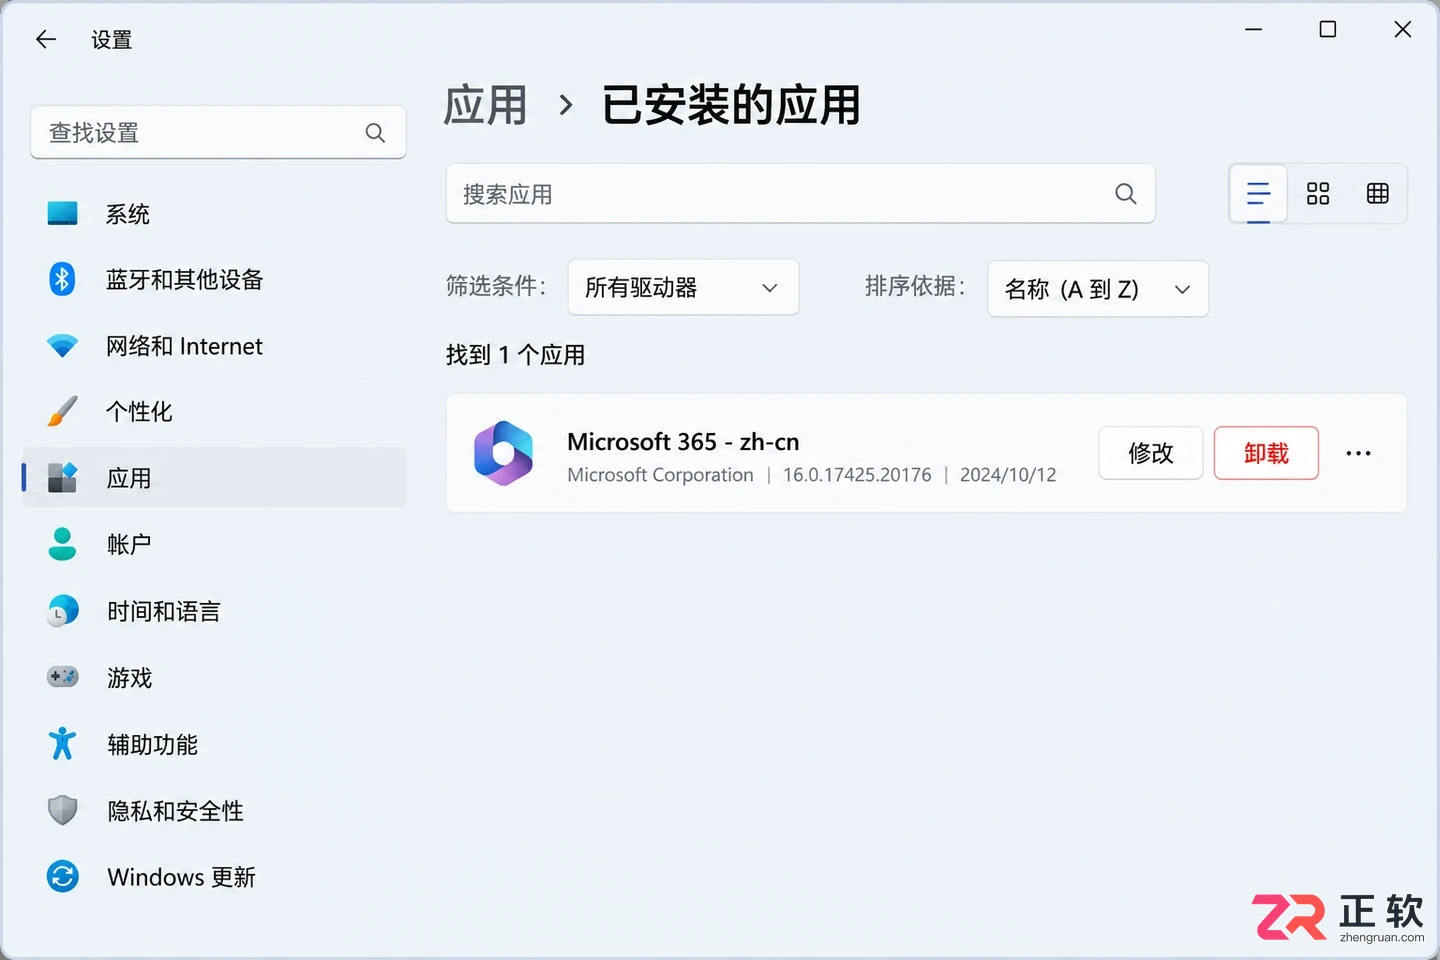Click the search icon in 查找设置 box
This screenshot has width=1440, height=960.
tap(375, 133)
